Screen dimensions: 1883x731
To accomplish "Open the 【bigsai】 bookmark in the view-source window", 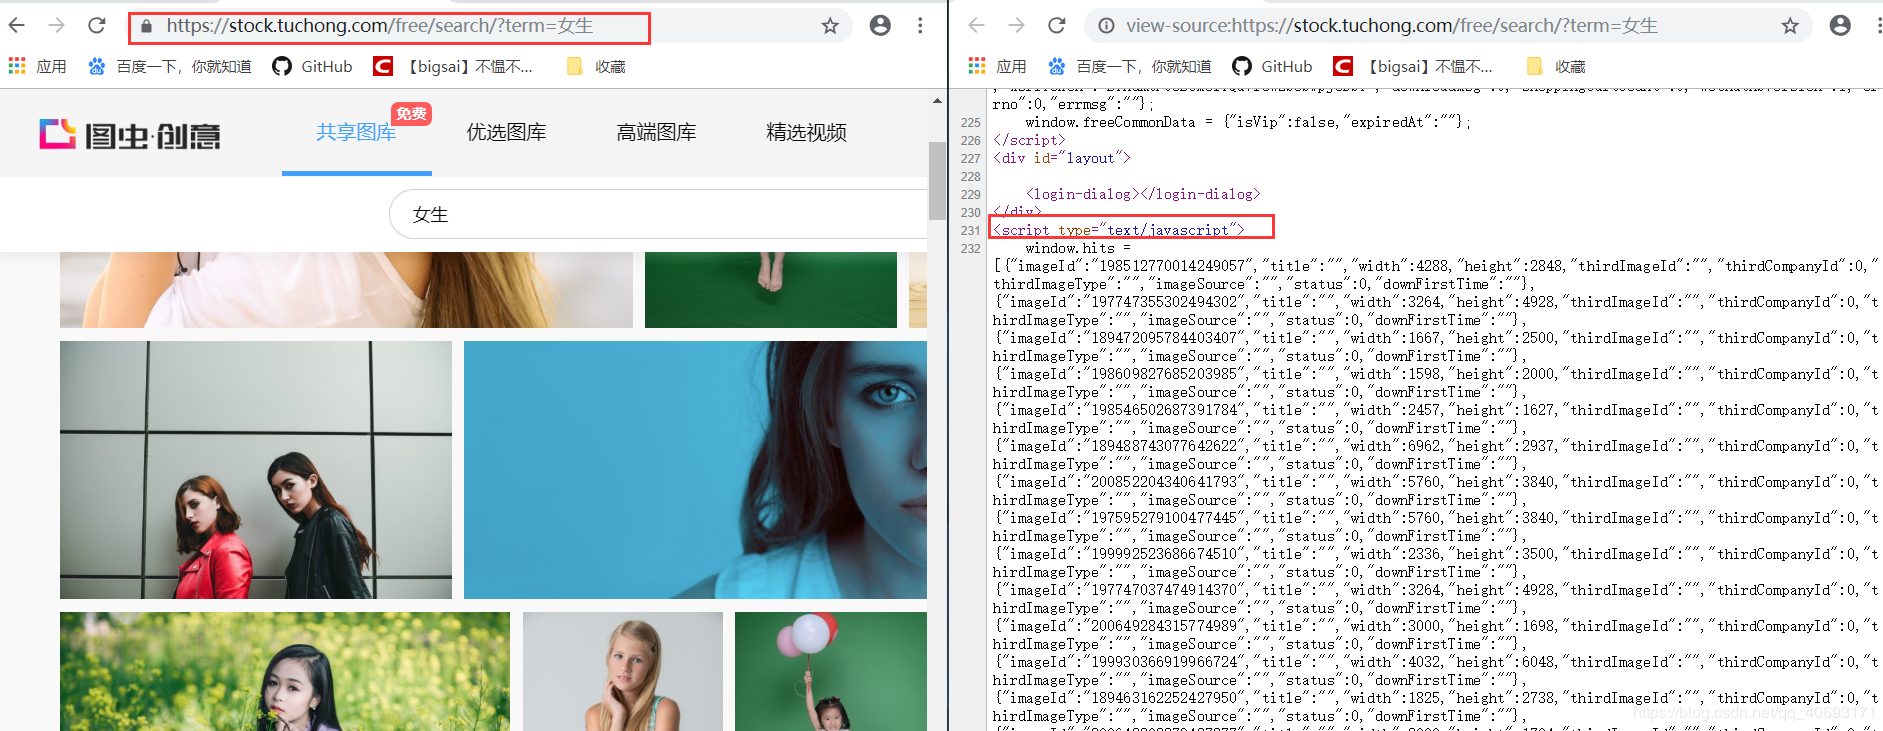I will (1413, 66).
